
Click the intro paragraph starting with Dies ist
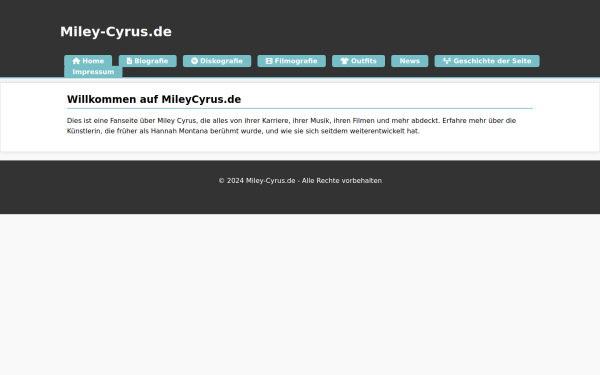(292, 126)
